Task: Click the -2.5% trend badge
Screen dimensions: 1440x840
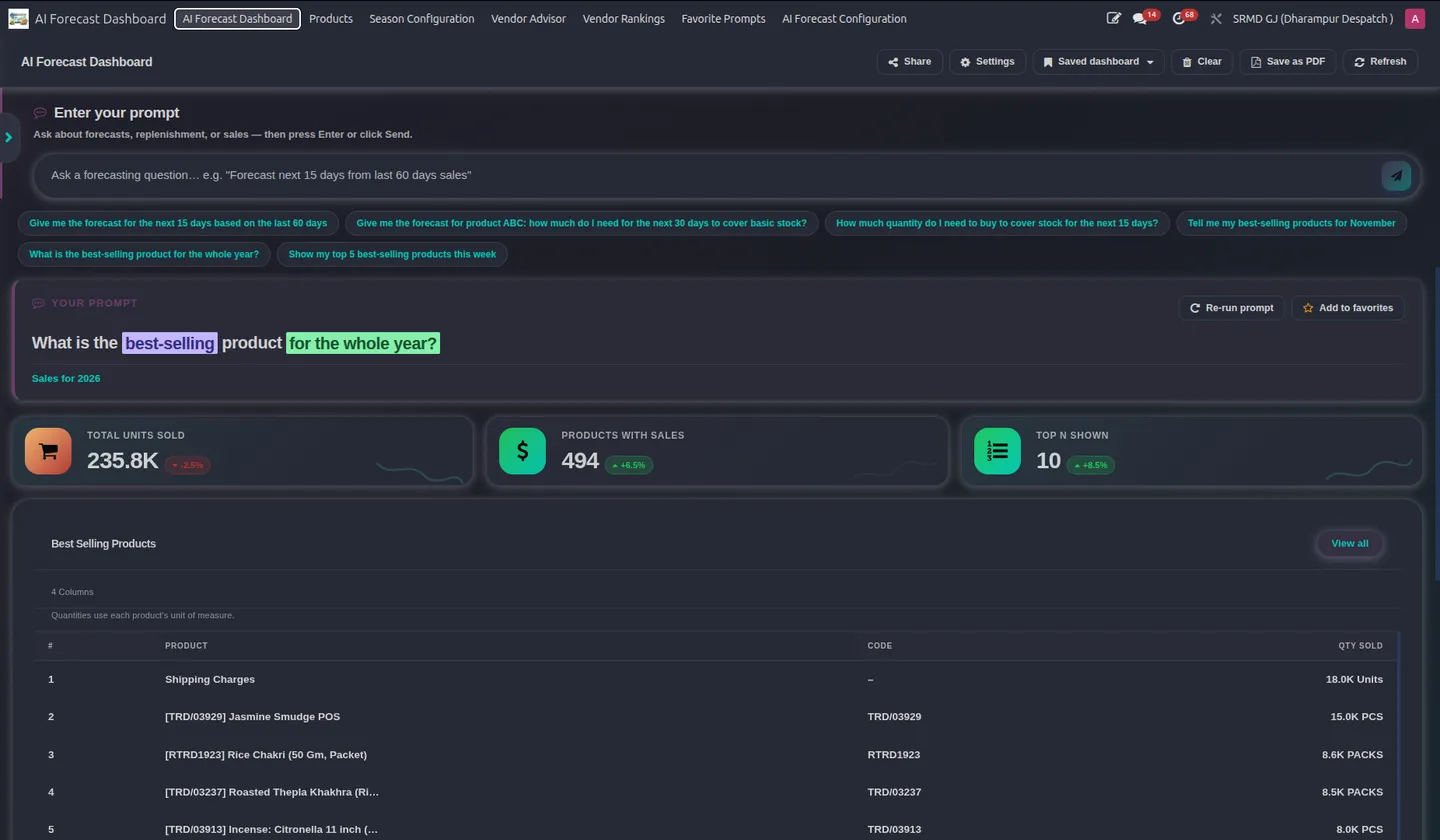Action: click(x=188, y=466)
